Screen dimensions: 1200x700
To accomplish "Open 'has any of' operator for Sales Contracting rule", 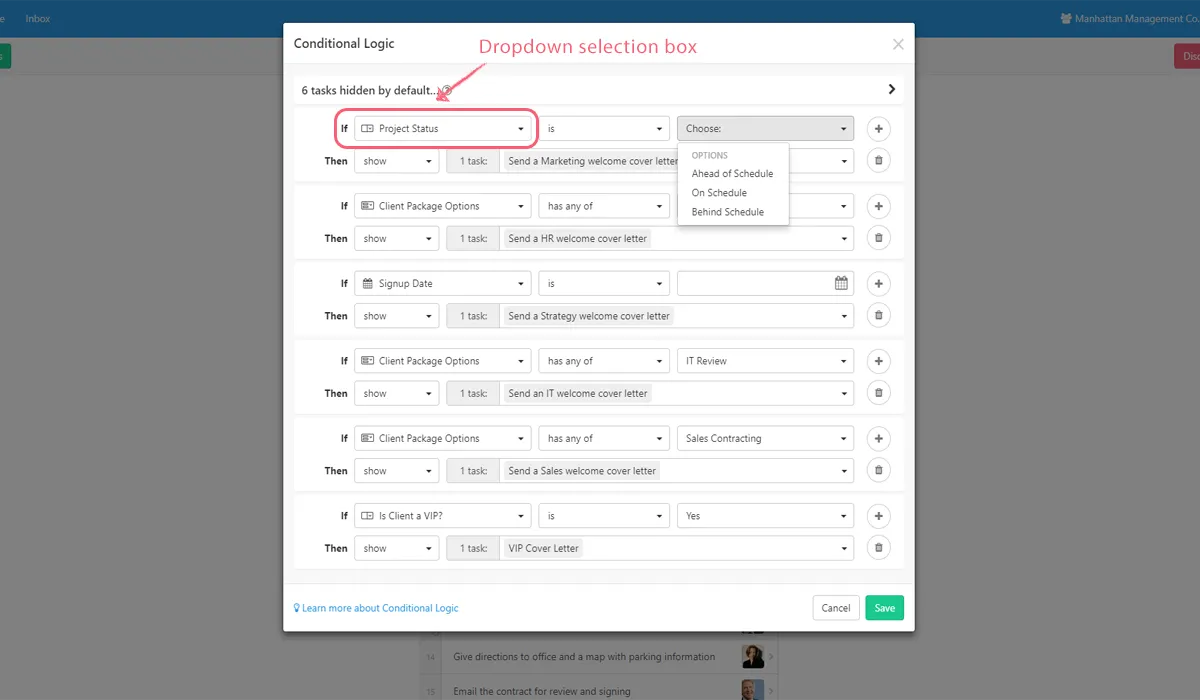I will point(604,438).
